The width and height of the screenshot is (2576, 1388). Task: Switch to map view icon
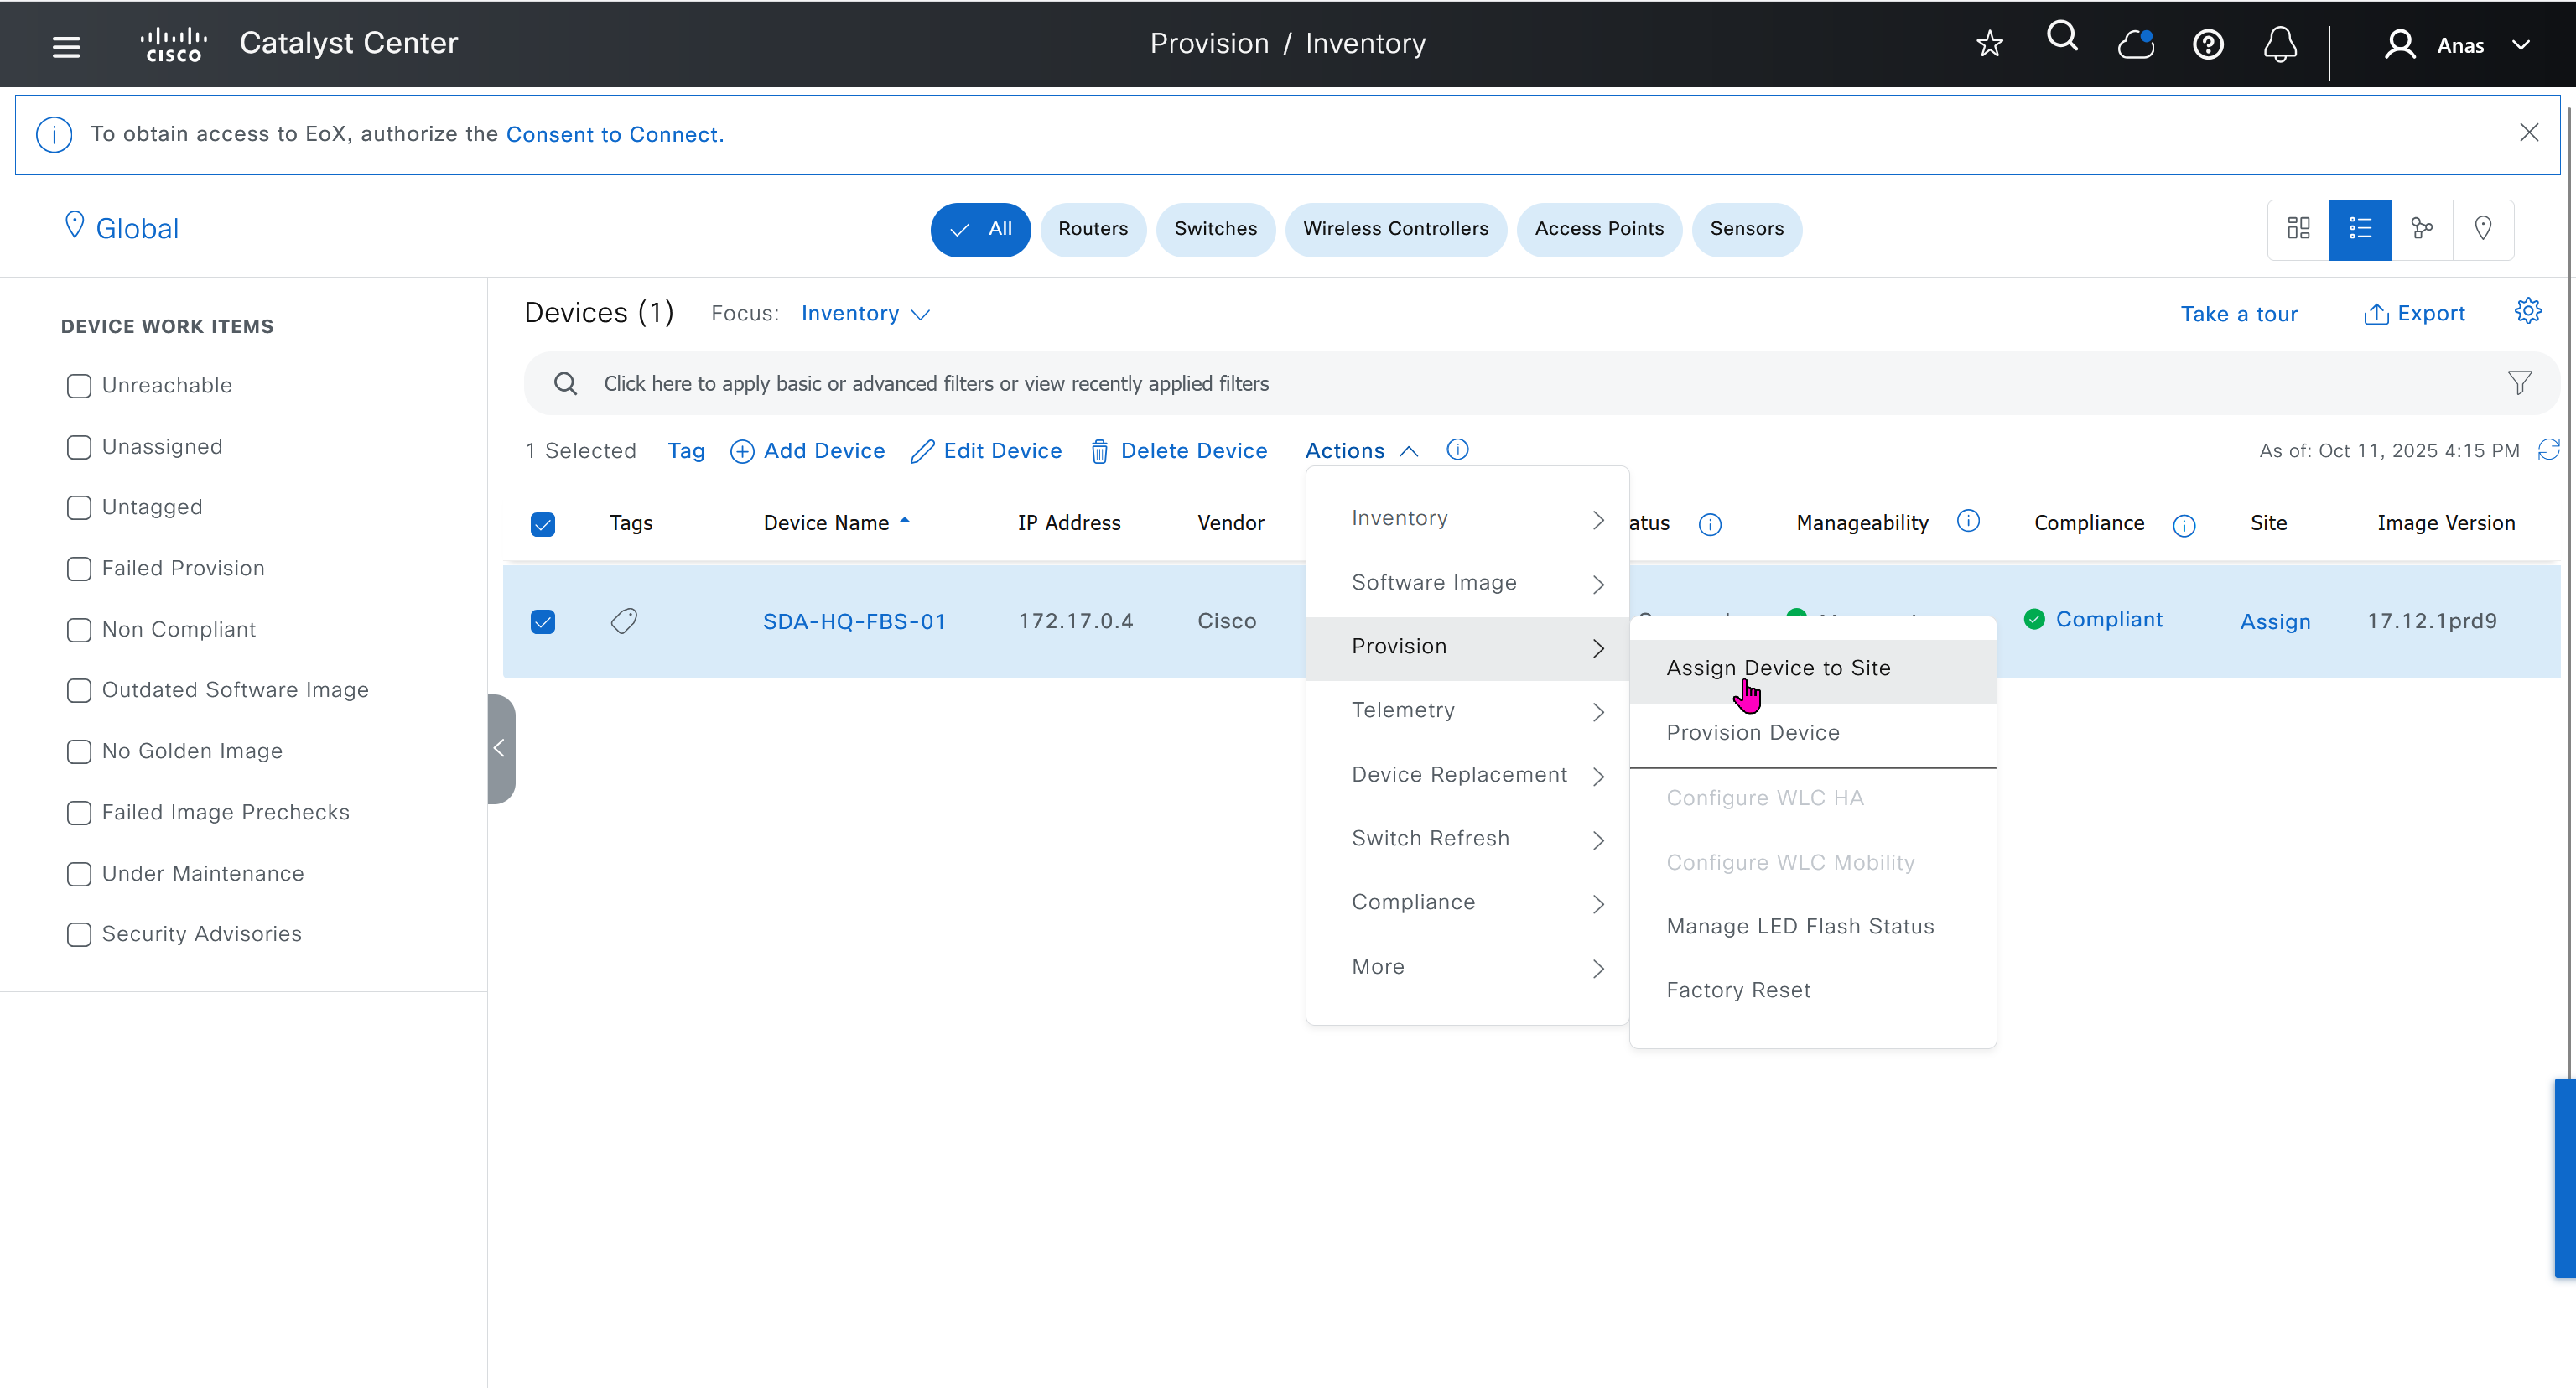(x=2483, y=229)
